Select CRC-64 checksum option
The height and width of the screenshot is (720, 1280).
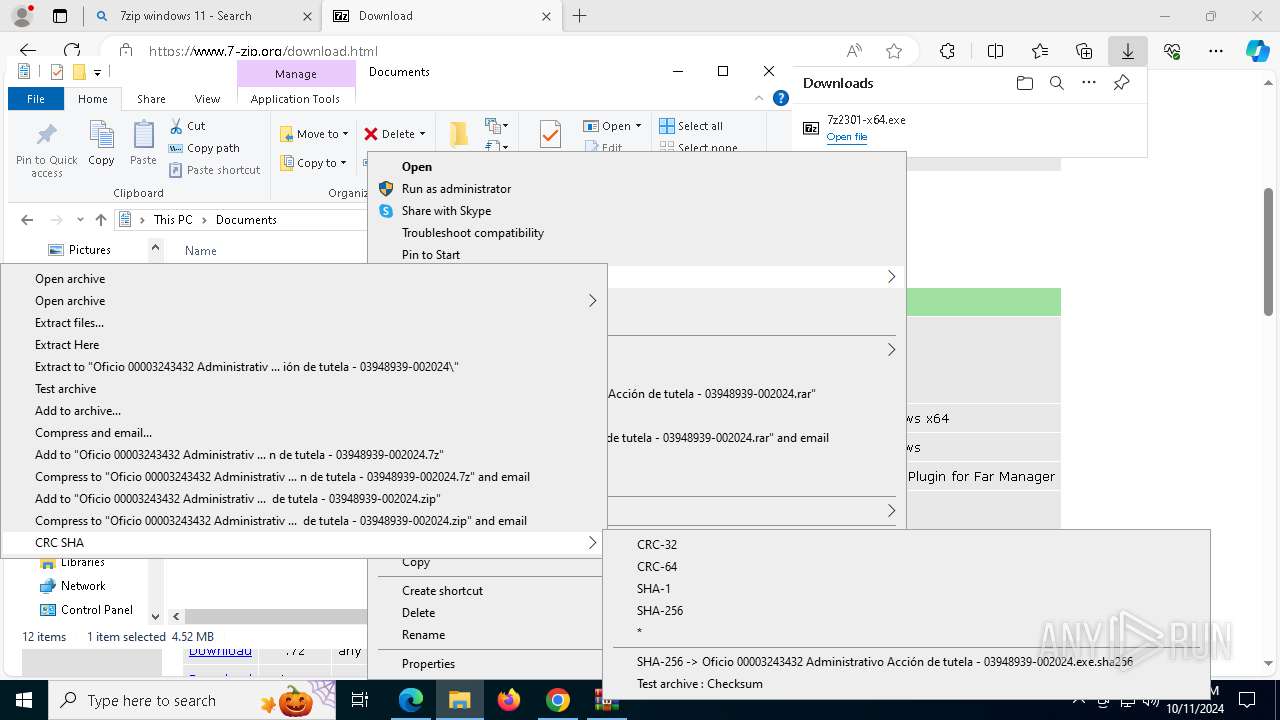coord(657,567)
